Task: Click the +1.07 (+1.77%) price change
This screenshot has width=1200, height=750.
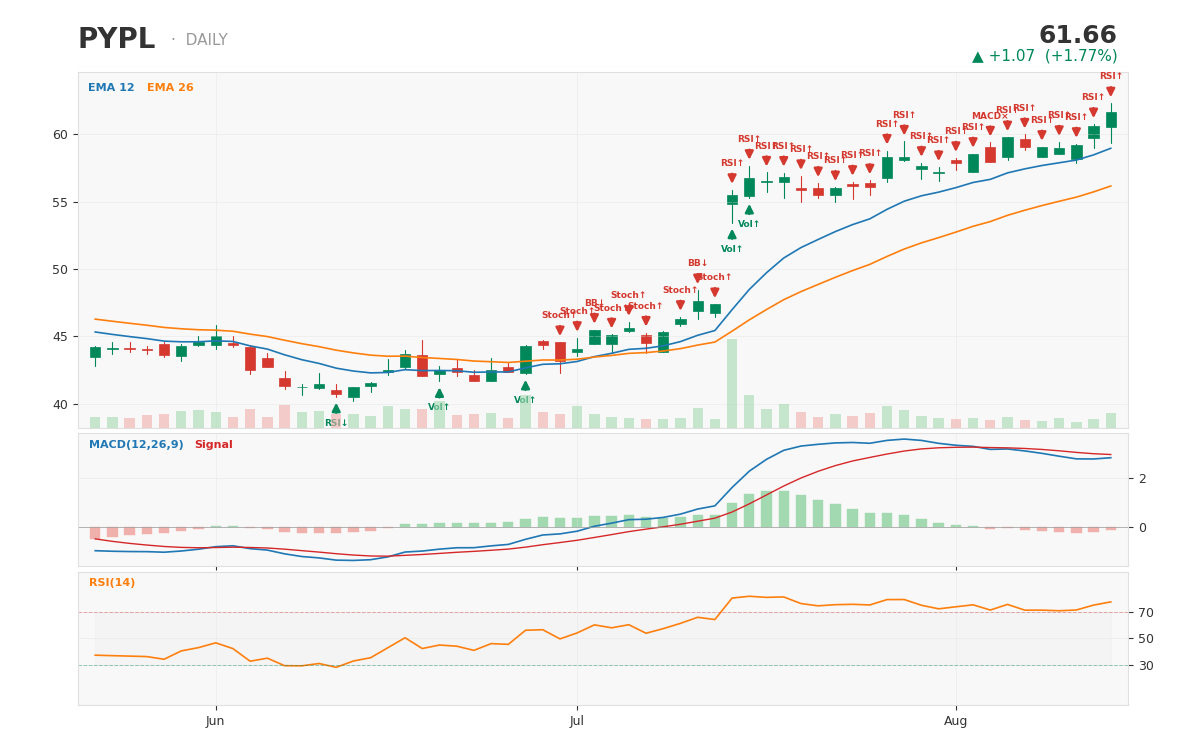Action: click(x=1045, y=56)
